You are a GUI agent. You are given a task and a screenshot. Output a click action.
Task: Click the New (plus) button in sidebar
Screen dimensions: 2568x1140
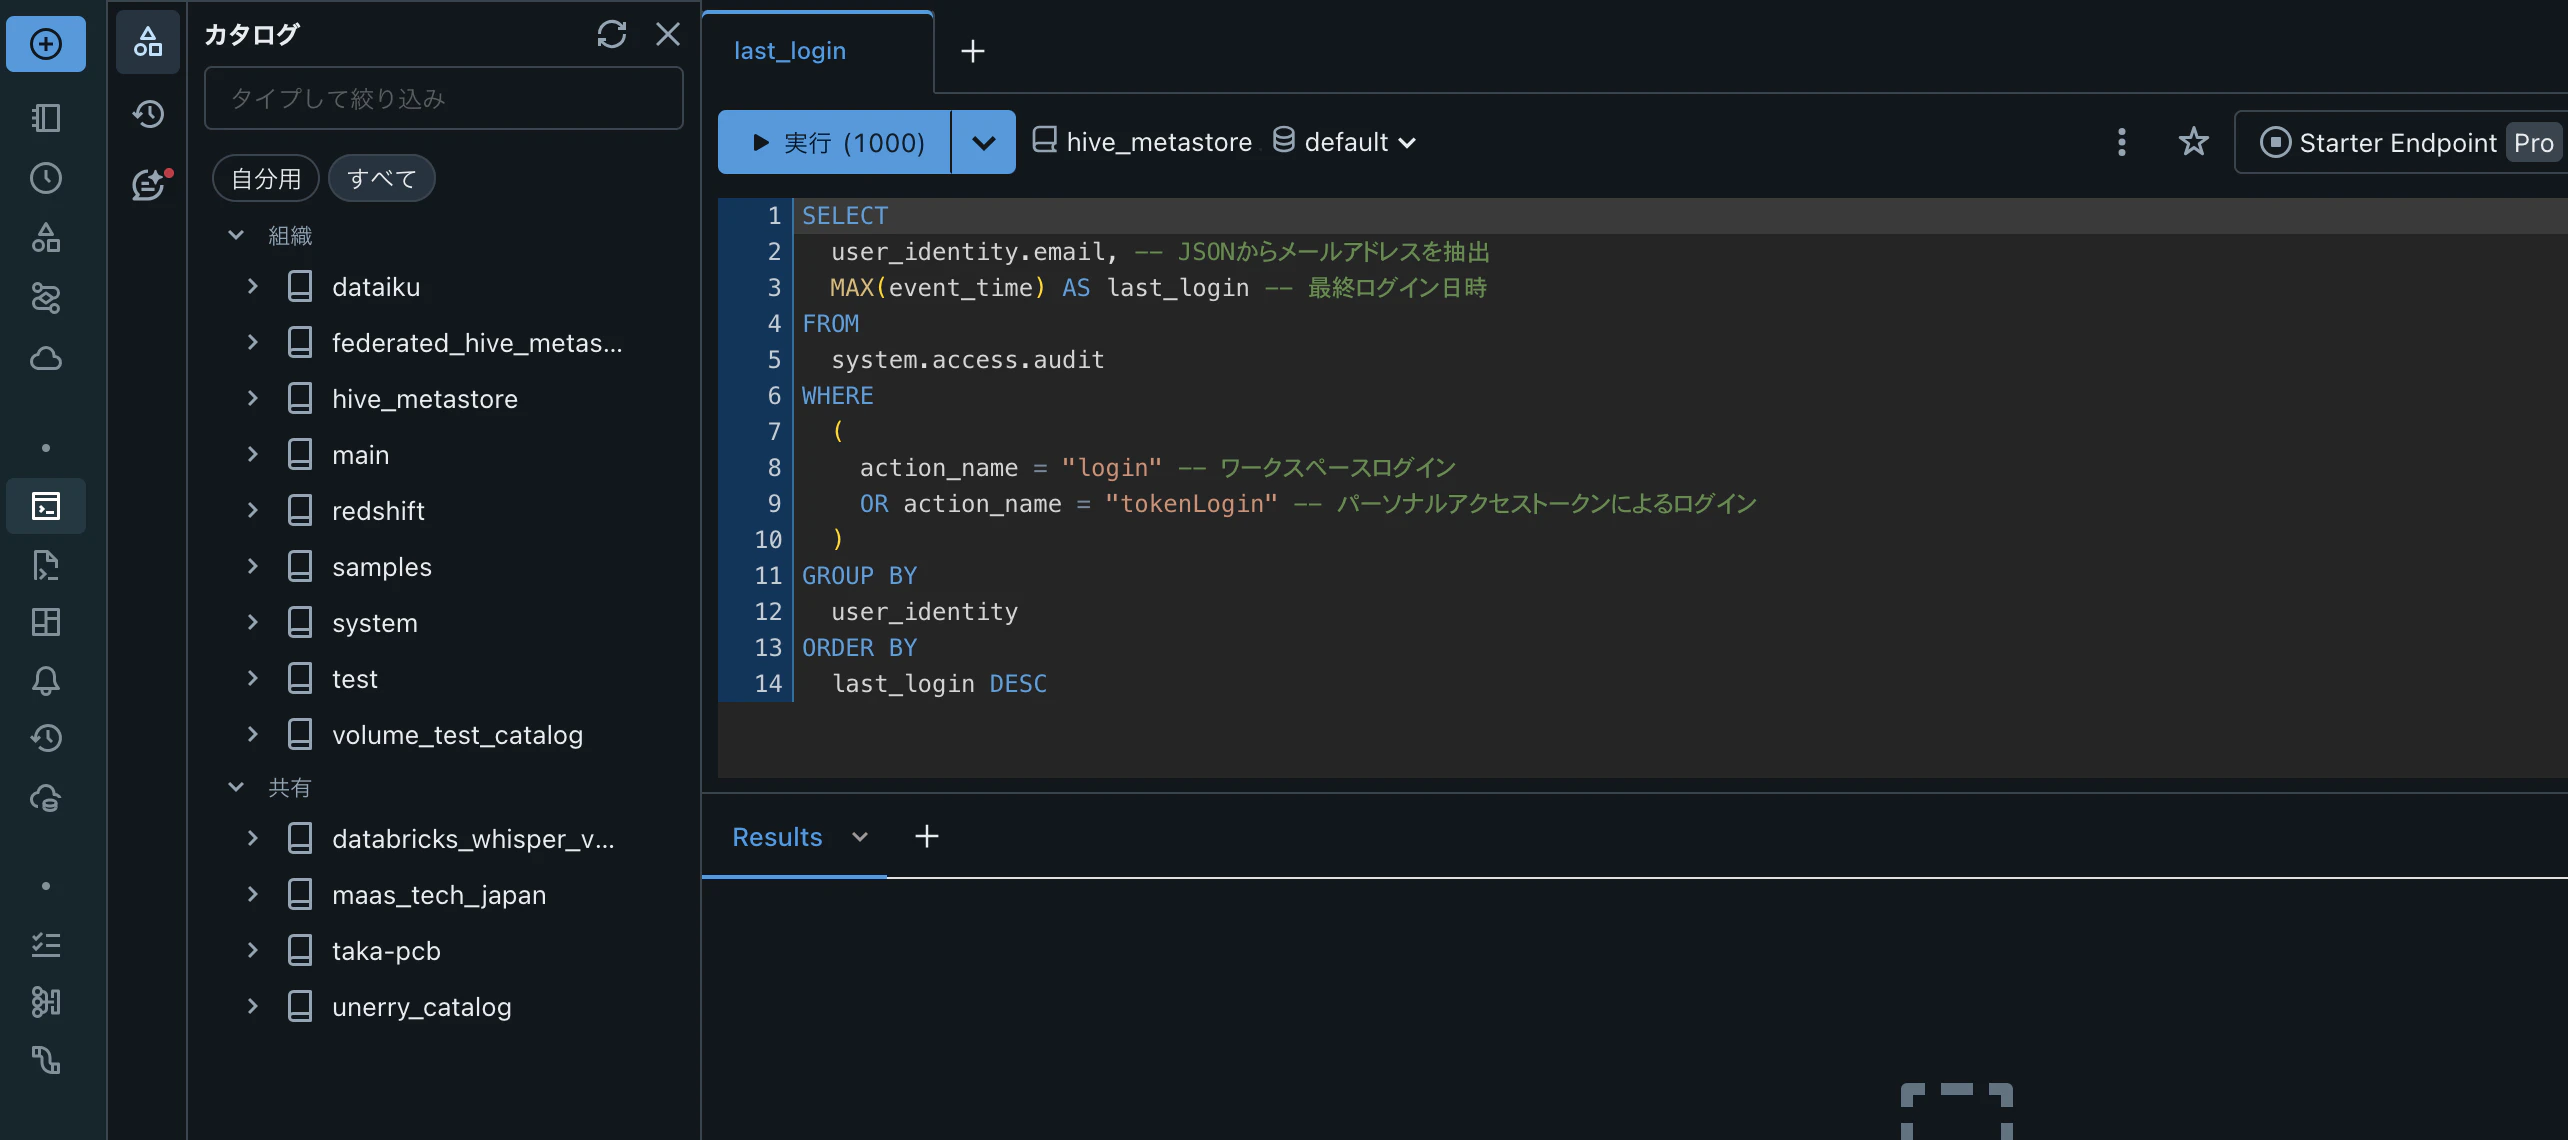point(46,44)
